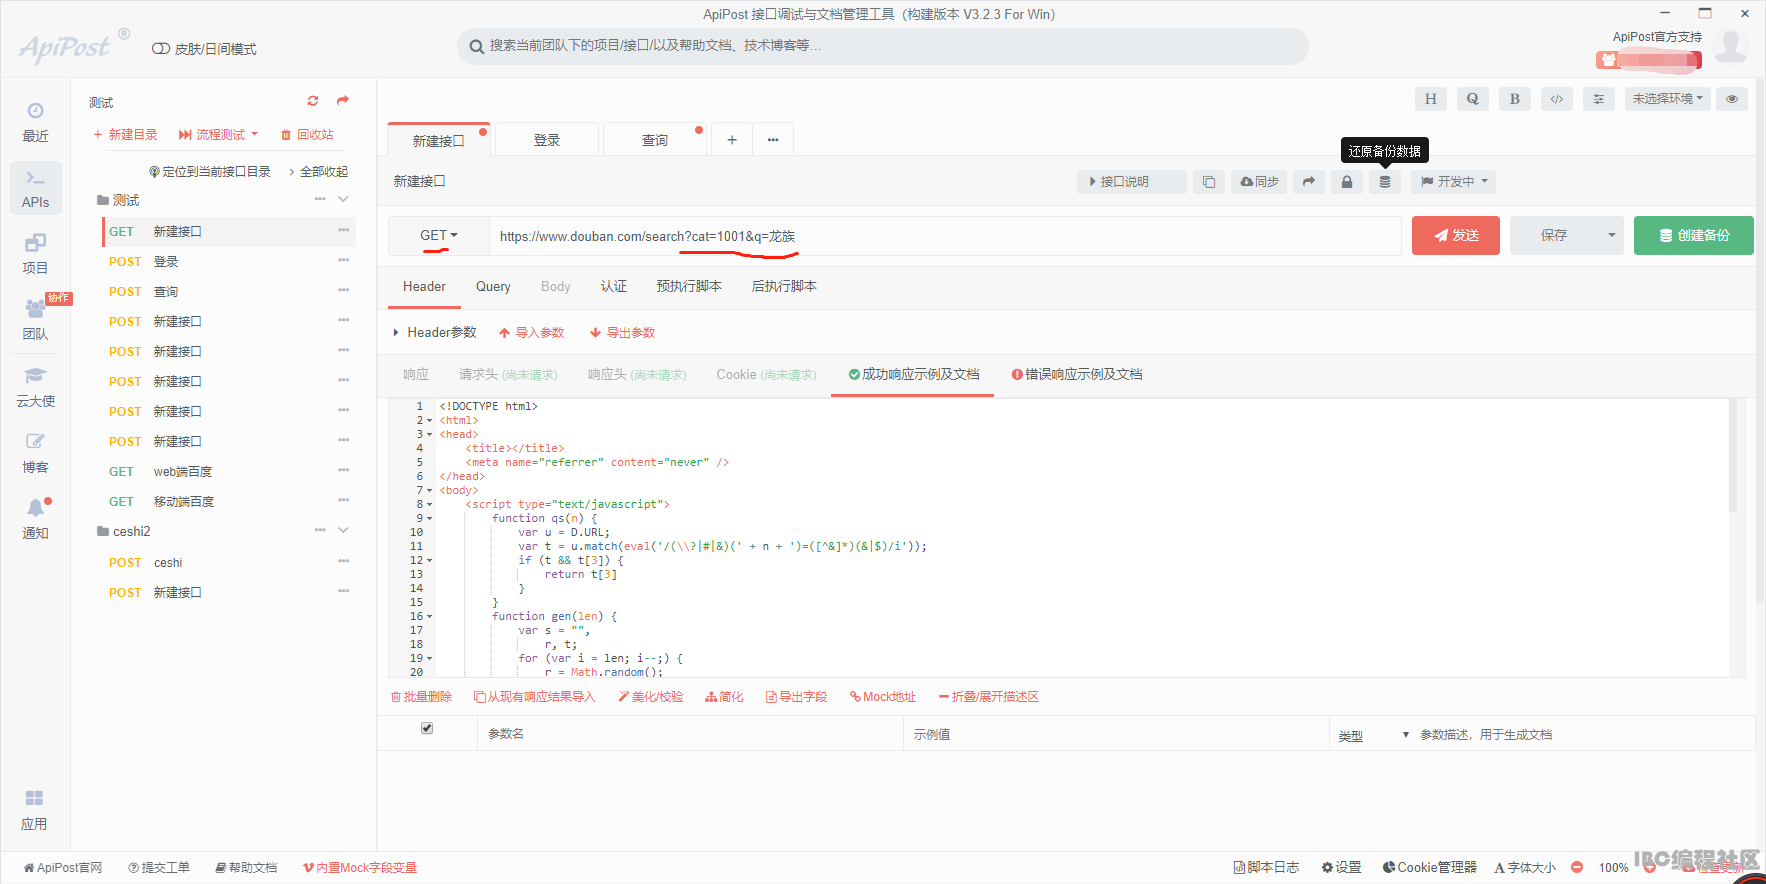This screenshot has height=884, width=1766.
Task: Click the H toolbar icon
Action: coord(1430,99)
